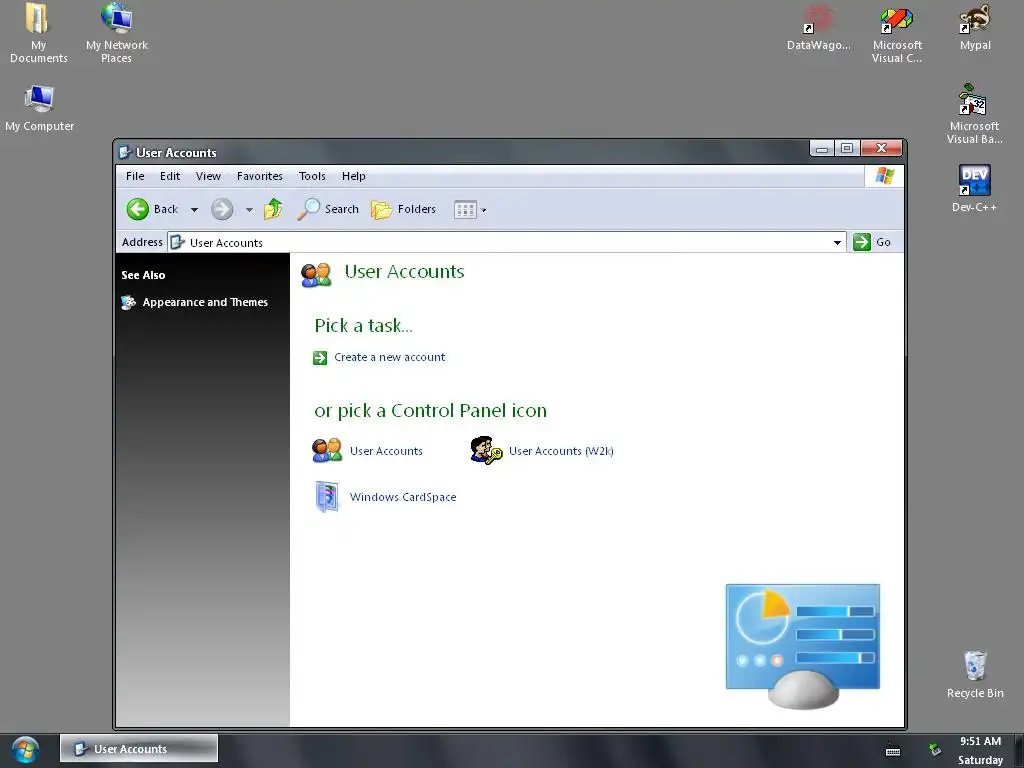1024x768 pixels.
Task: Click the Search toolbar label
Action: coord(342,209)
